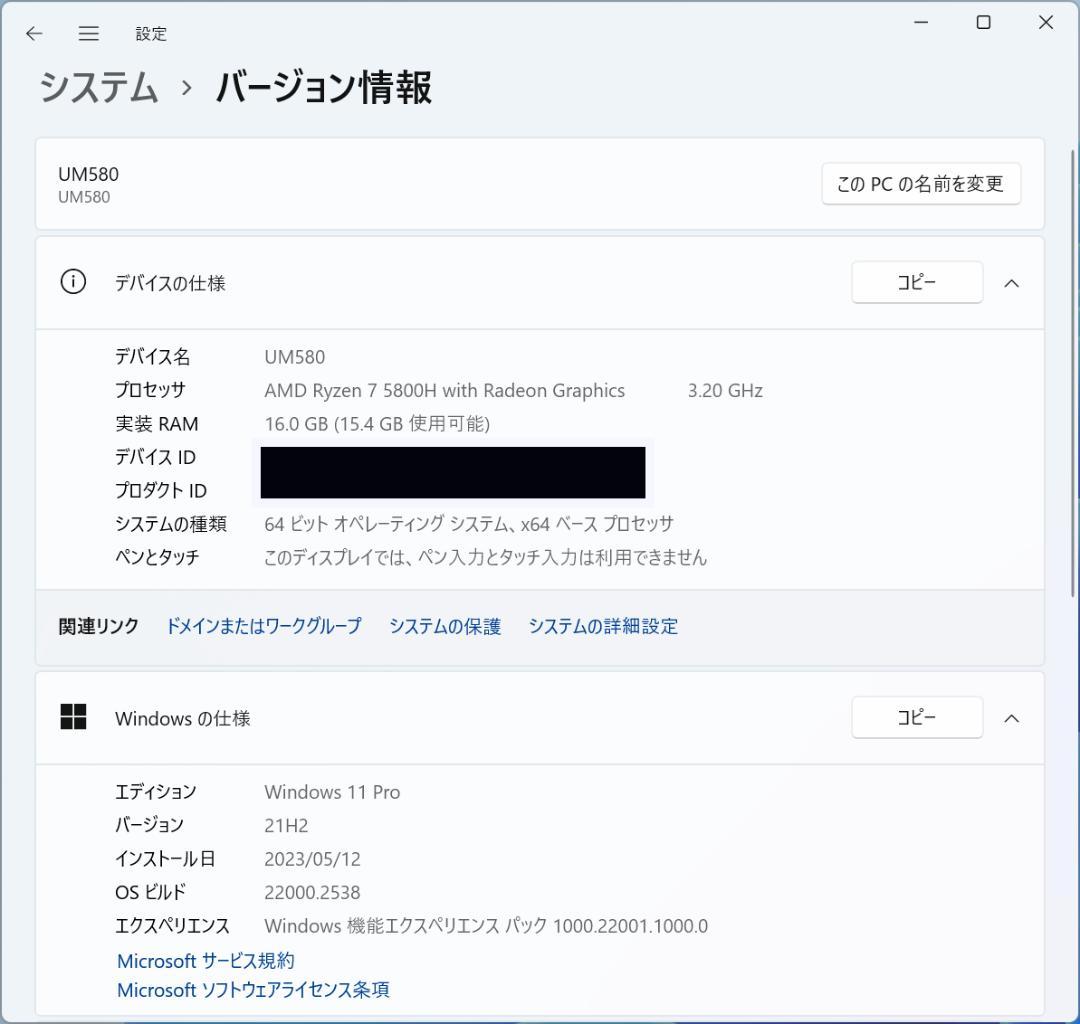Open the システムの保護 link
Screen dimensions: 1080x1024
444,626
